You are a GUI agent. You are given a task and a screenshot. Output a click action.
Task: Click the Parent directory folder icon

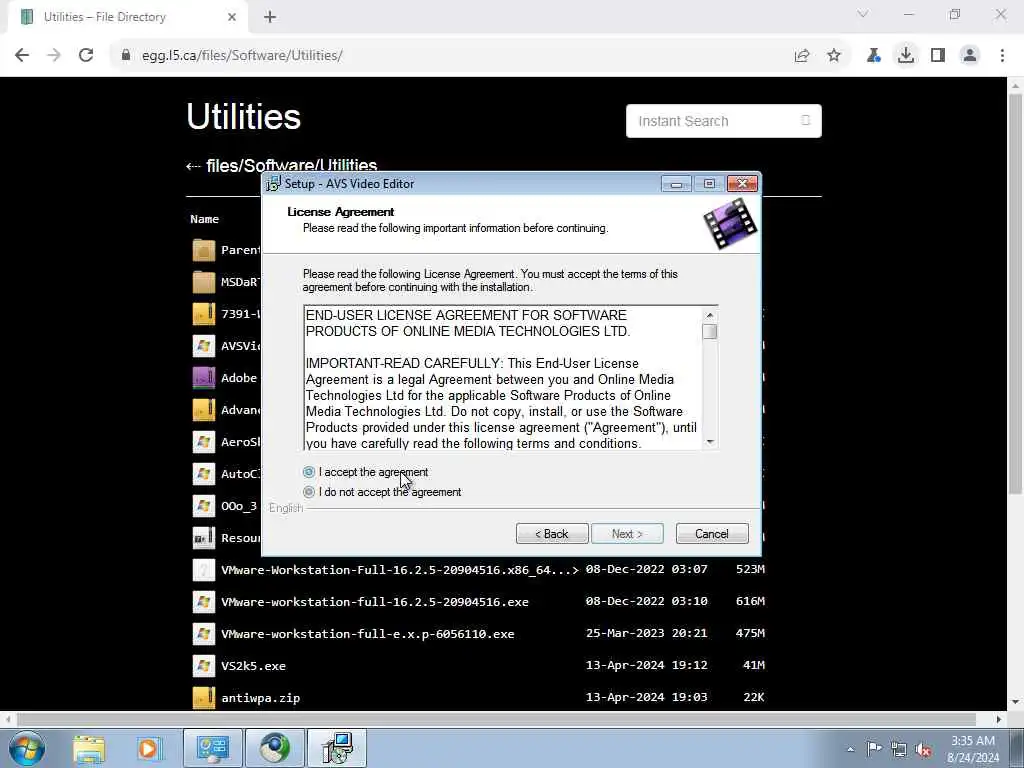point(204,249)
